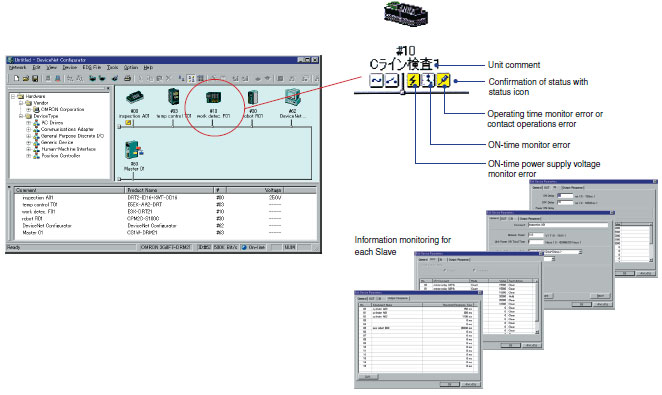Sort list by Comment column header
Screen dimensions: 662x395
tap(70, 190)
